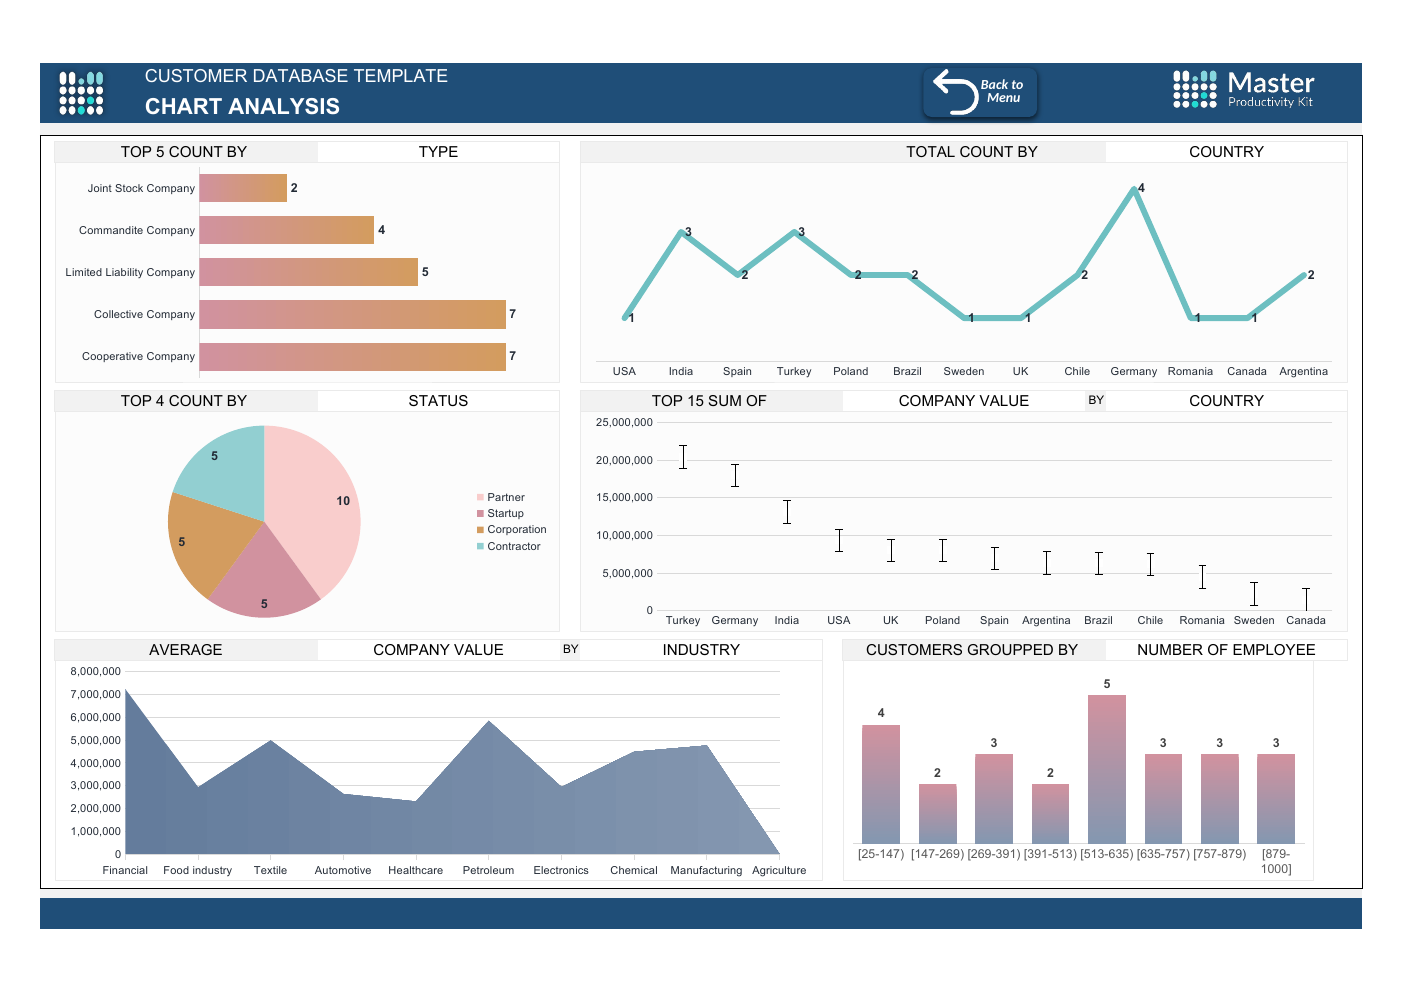1404x993 pixels.
Task: Click the Sweden label in company value chart
Action: [x=1254, y=620]
